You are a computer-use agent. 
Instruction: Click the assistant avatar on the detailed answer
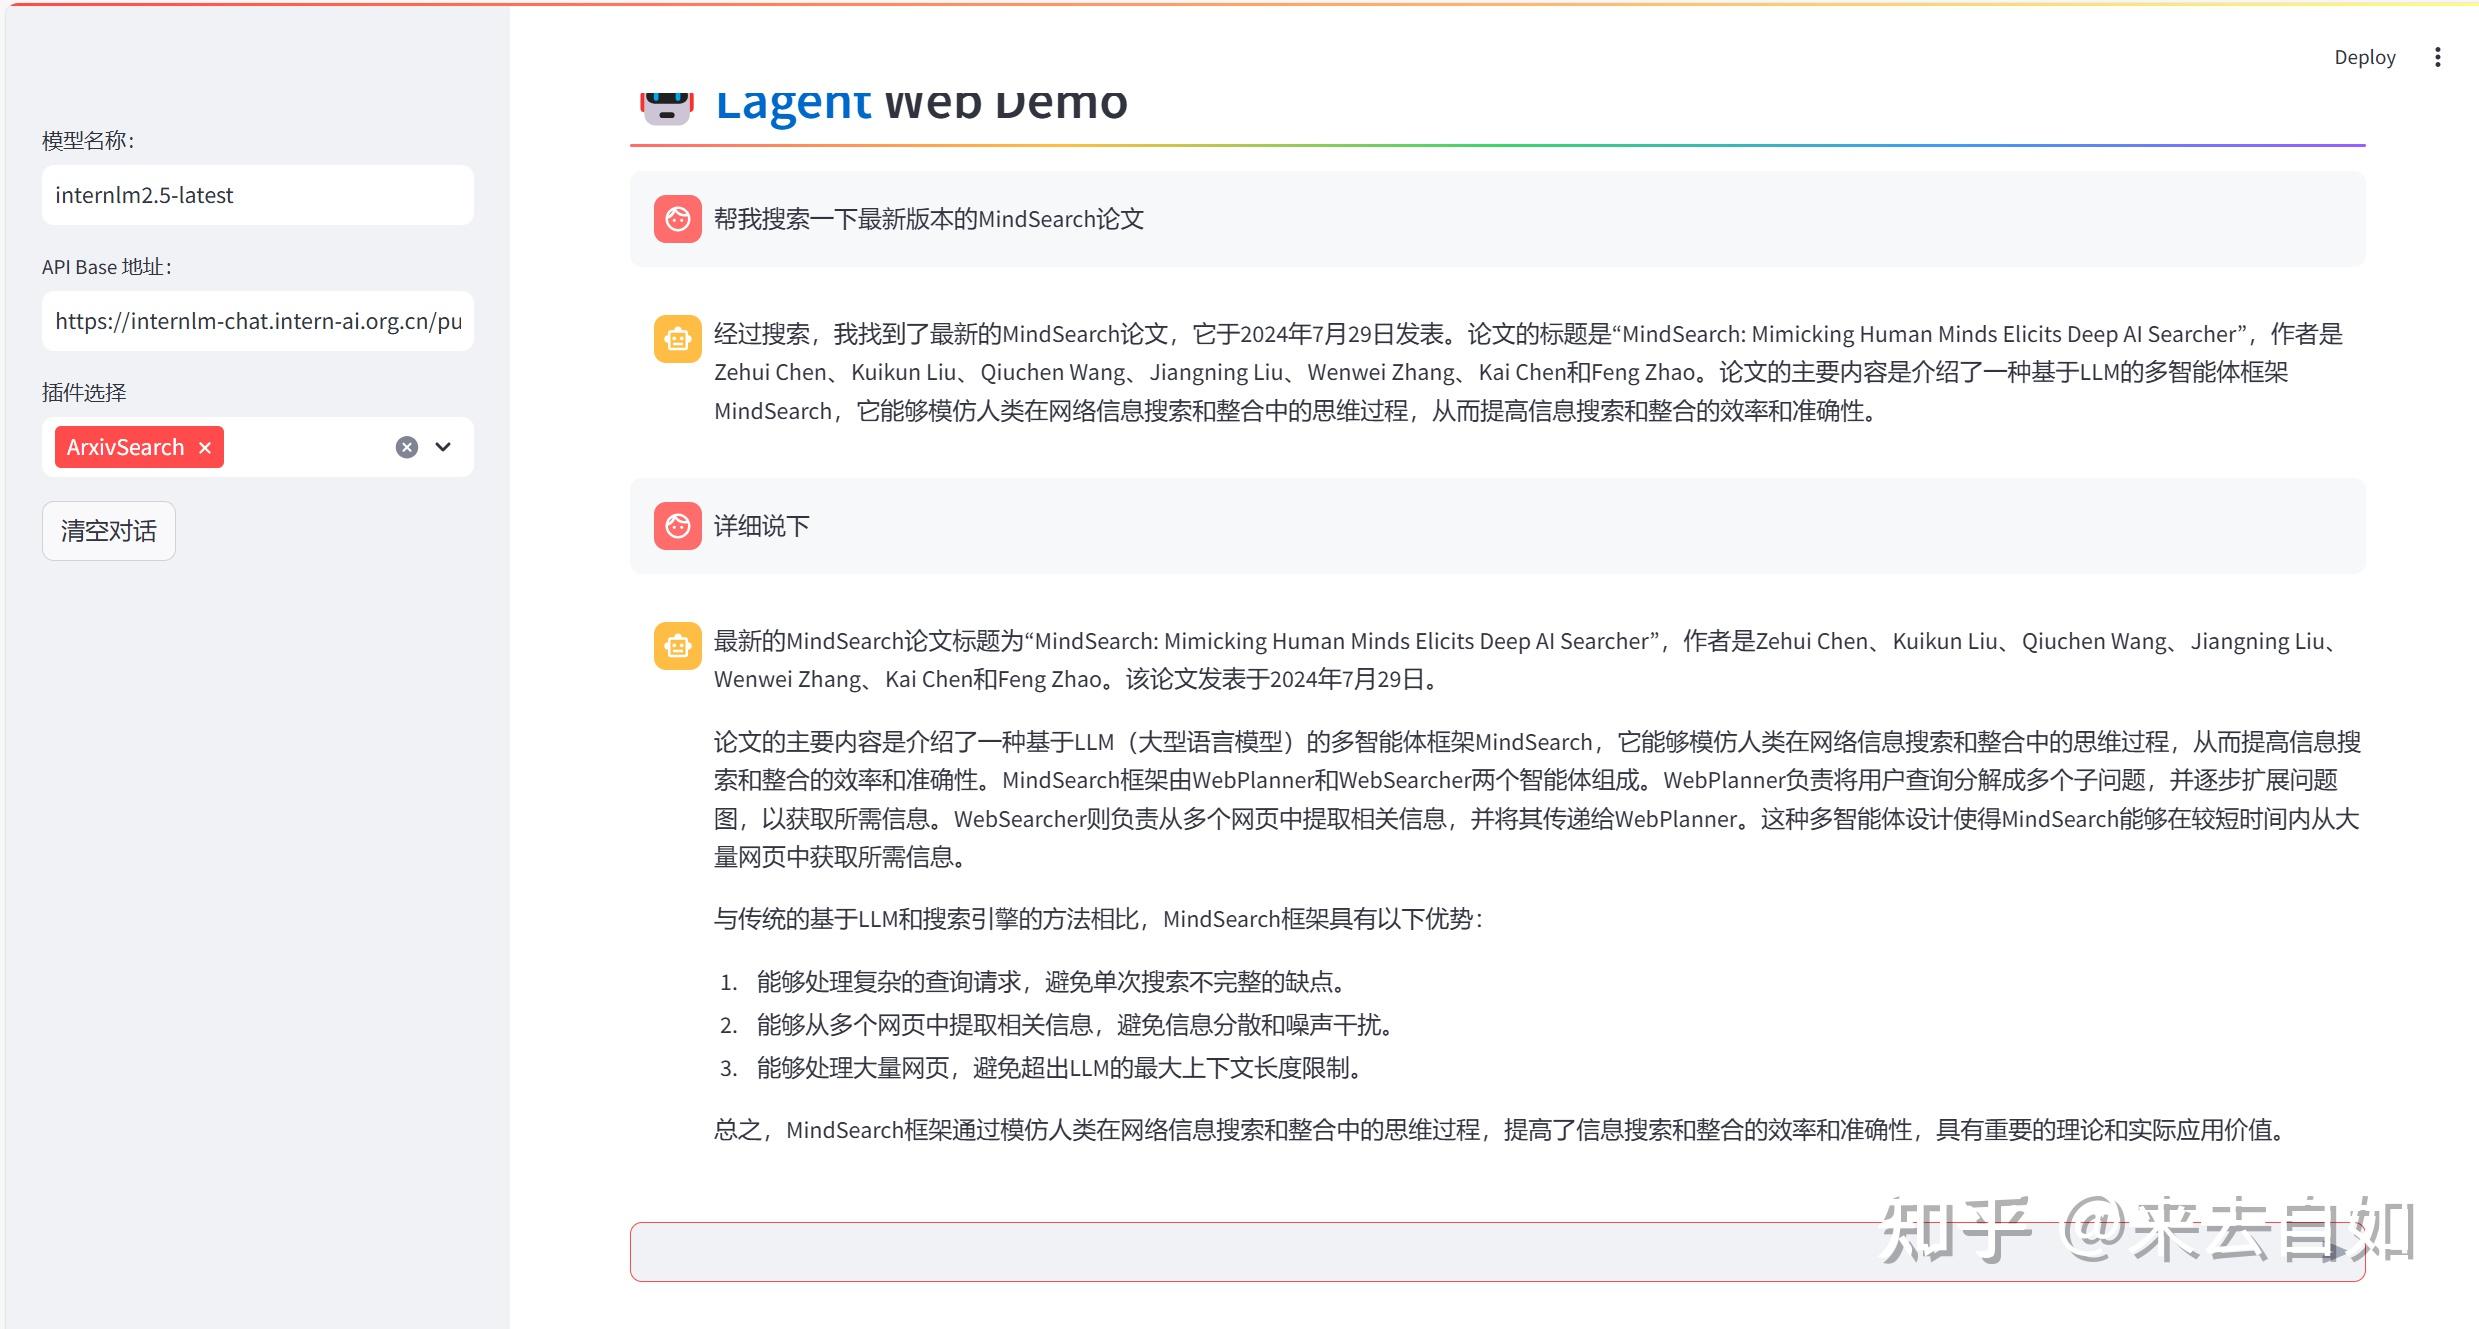pos(677,646)
